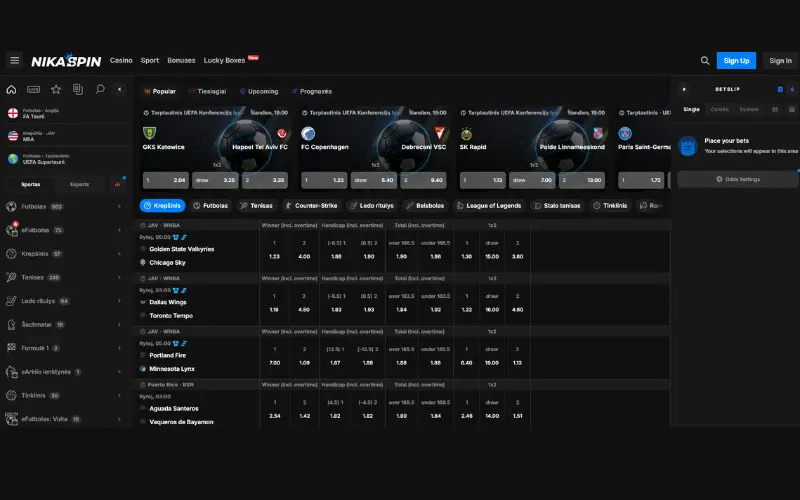Click the Sign In button
800x500 pixels.
coord(780,61)
